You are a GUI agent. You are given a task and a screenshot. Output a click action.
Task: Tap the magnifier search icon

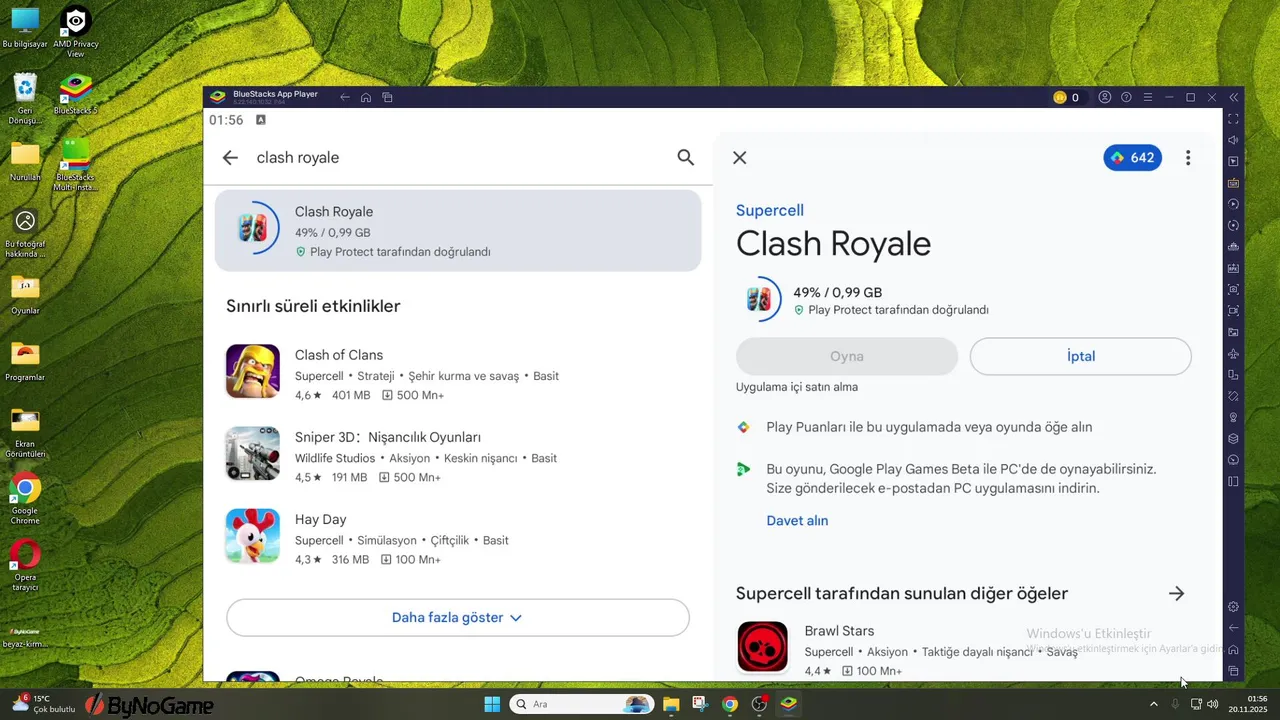click(685, 157)
